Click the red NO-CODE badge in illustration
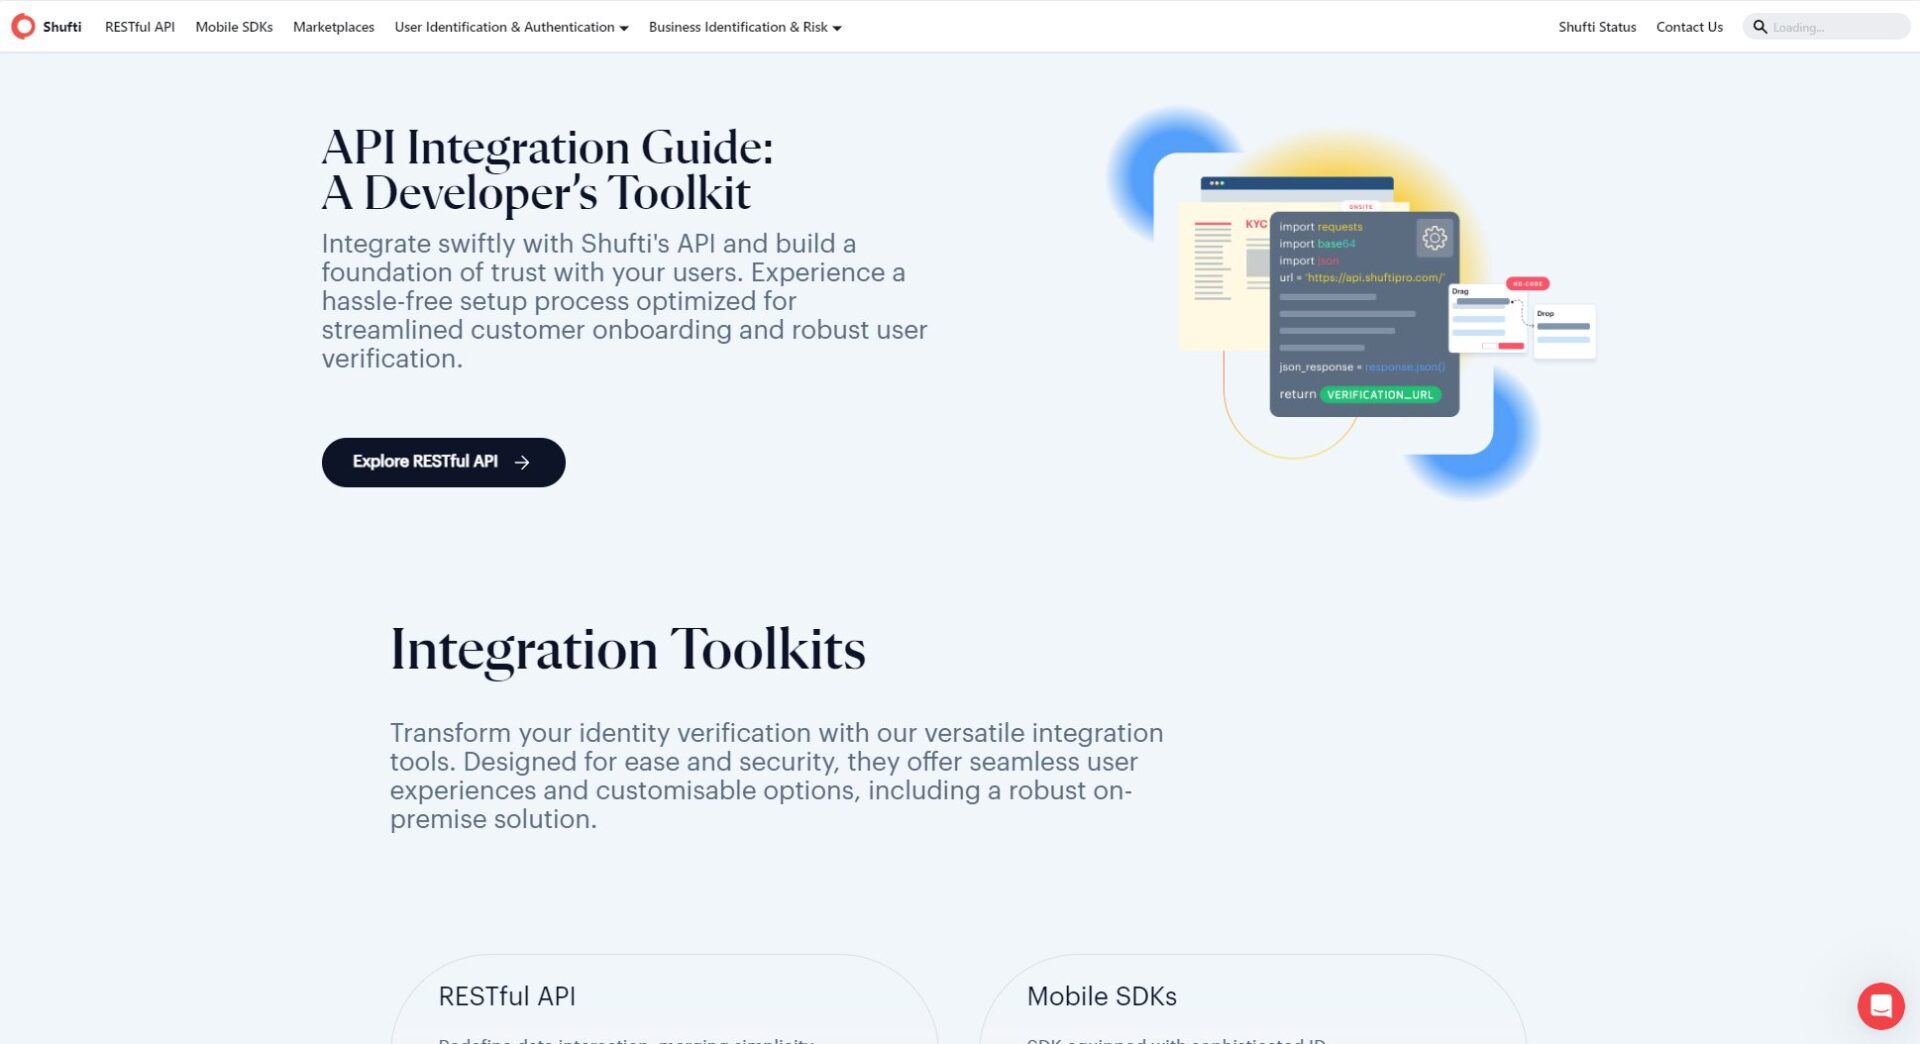The width and height of the screenshot is (1920, 1044). tap(1527, 284)
